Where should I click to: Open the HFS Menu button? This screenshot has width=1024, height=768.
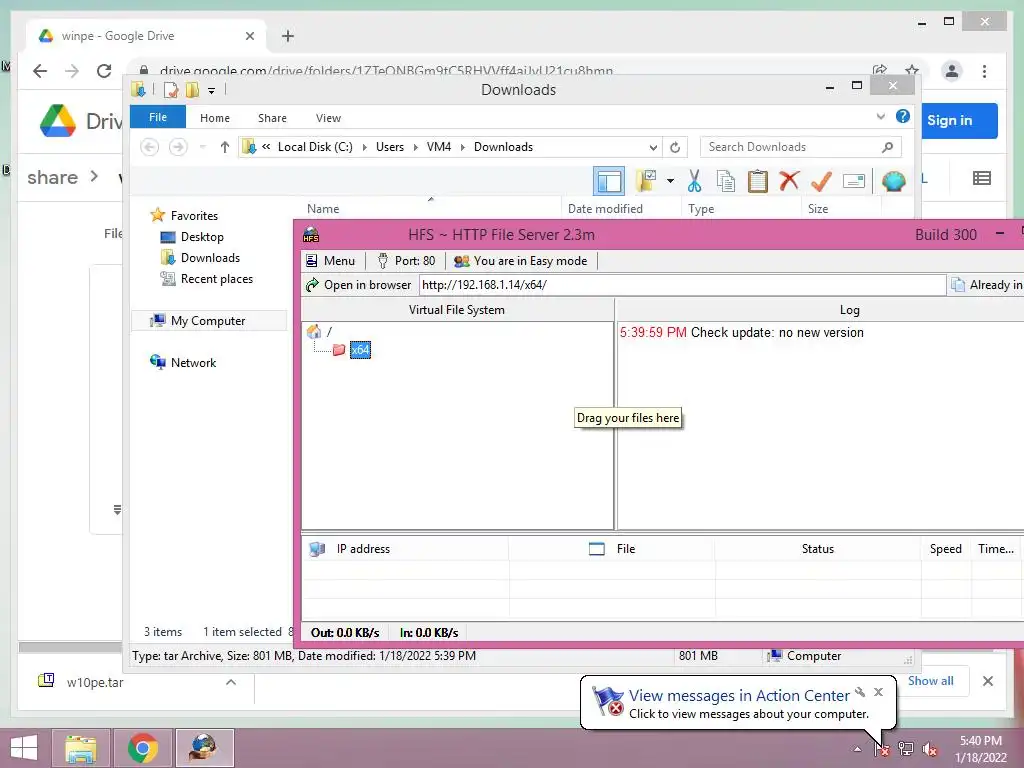[x=330, y=261]
